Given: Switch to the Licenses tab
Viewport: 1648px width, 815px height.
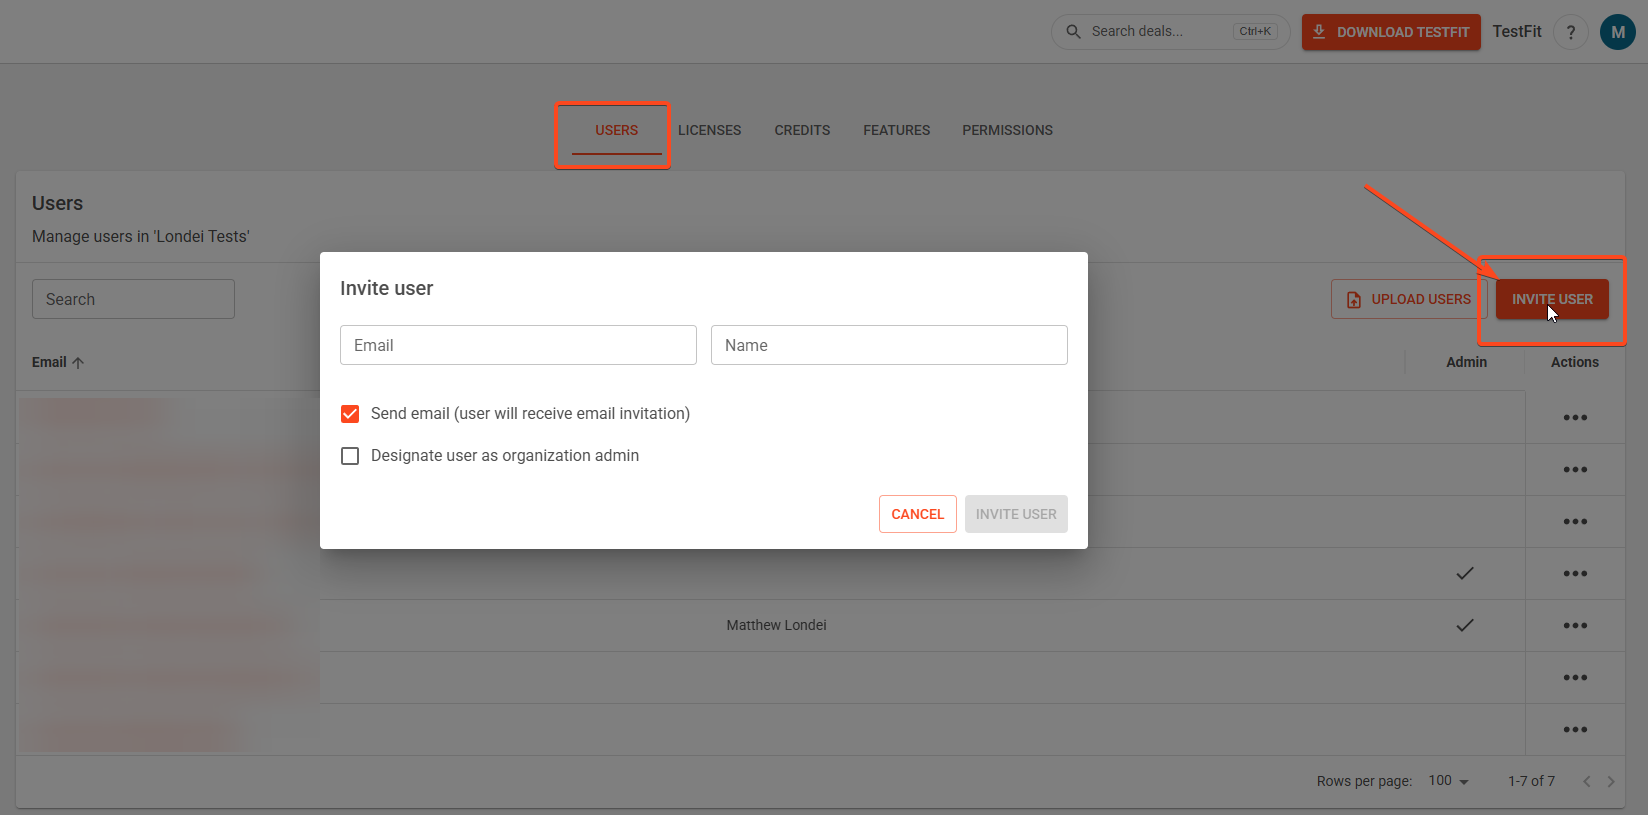Looking at the screenshot, I should pos(709,131).
